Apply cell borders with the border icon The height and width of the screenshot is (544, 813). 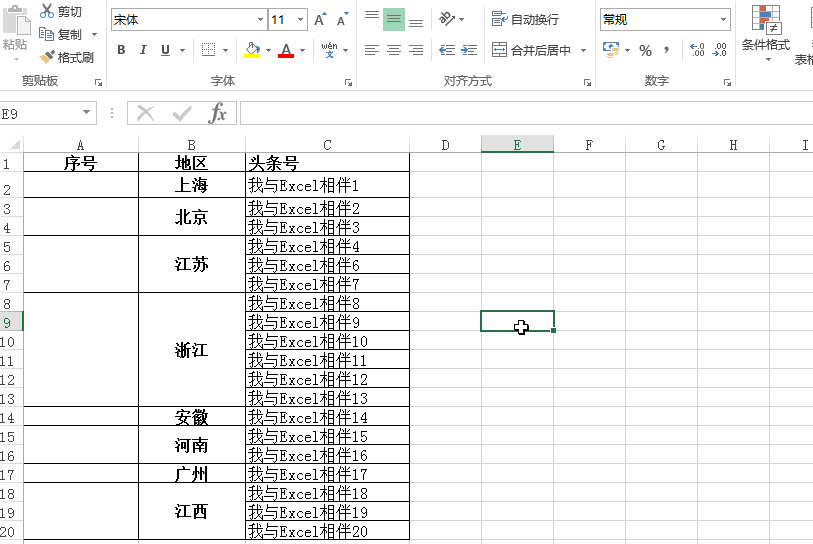208,50
